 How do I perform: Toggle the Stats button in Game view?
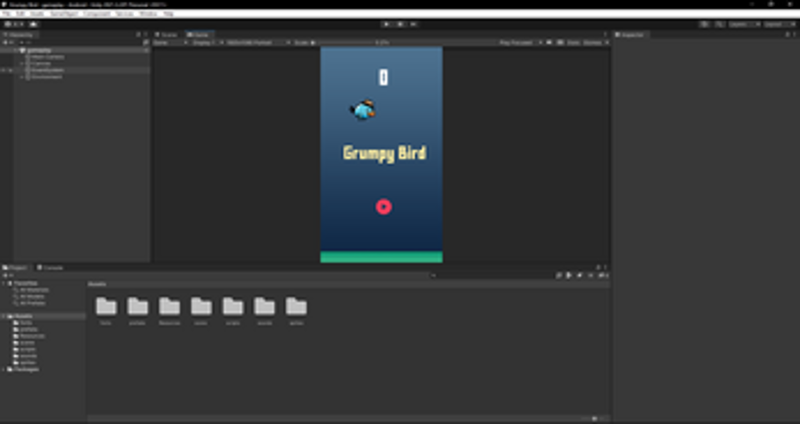tap(573, 43)
